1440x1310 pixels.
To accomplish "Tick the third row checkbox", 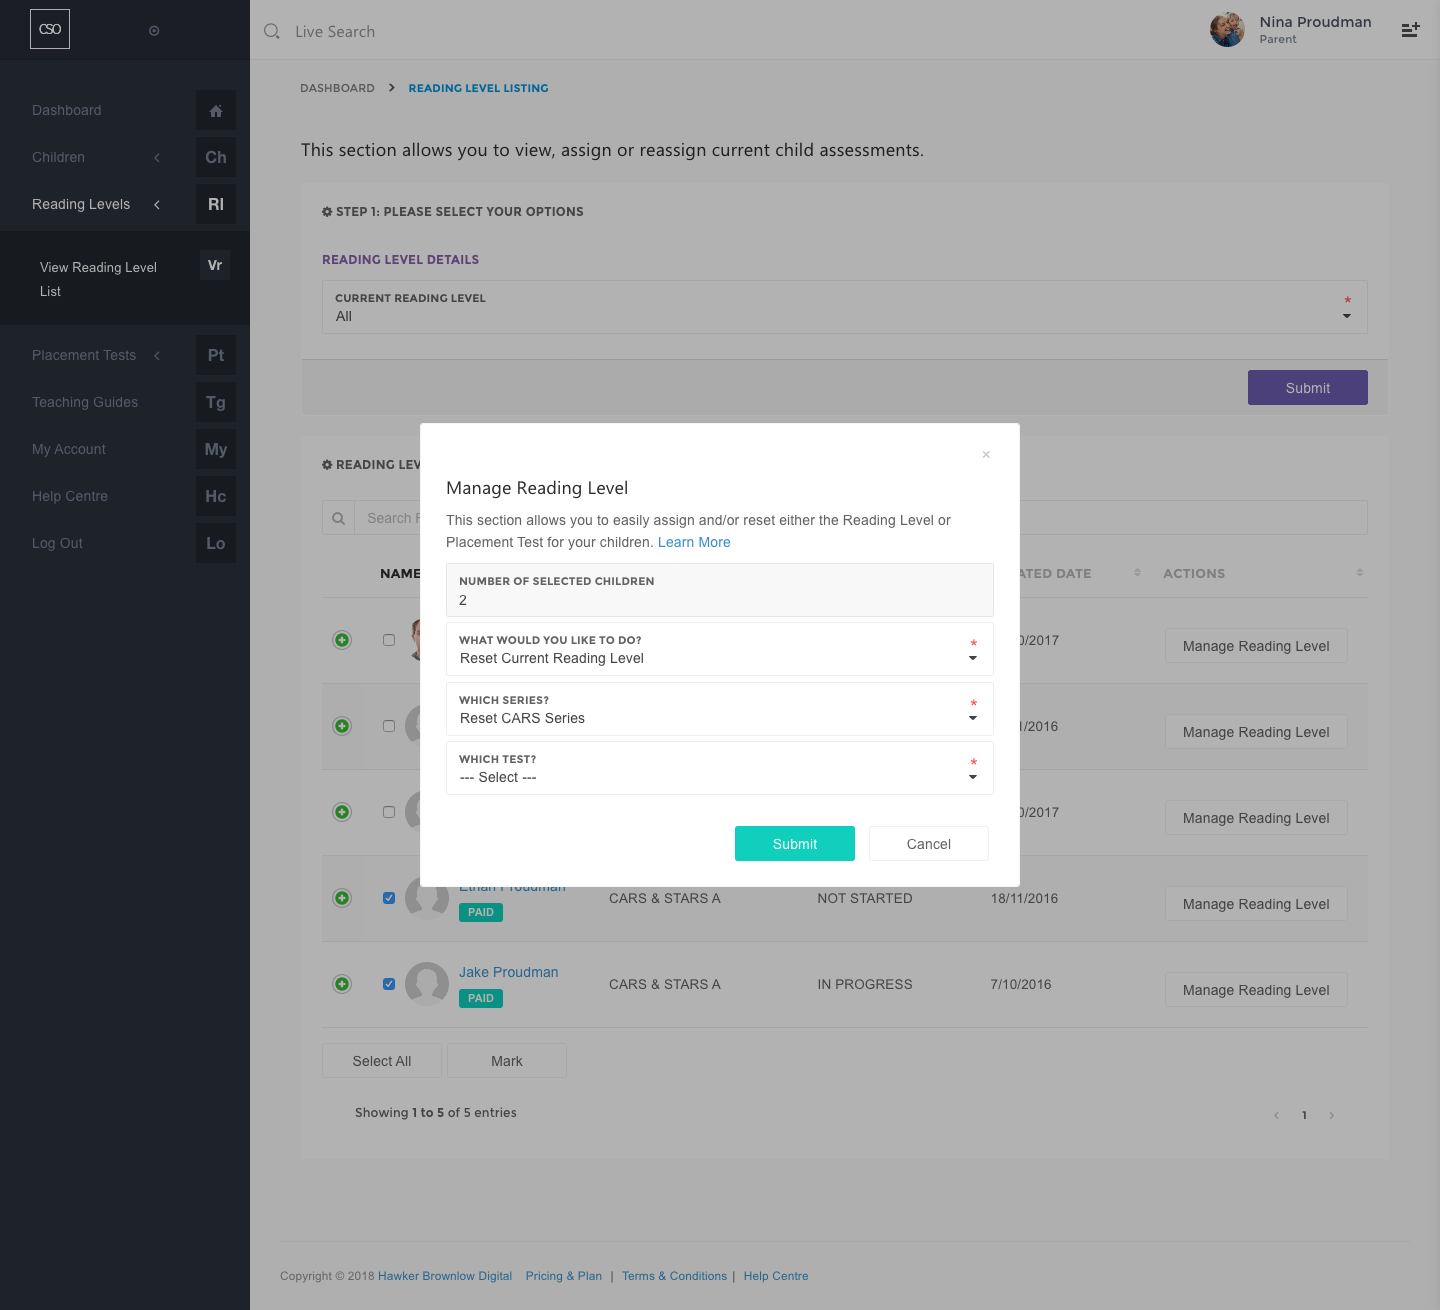I will [389, 812].
